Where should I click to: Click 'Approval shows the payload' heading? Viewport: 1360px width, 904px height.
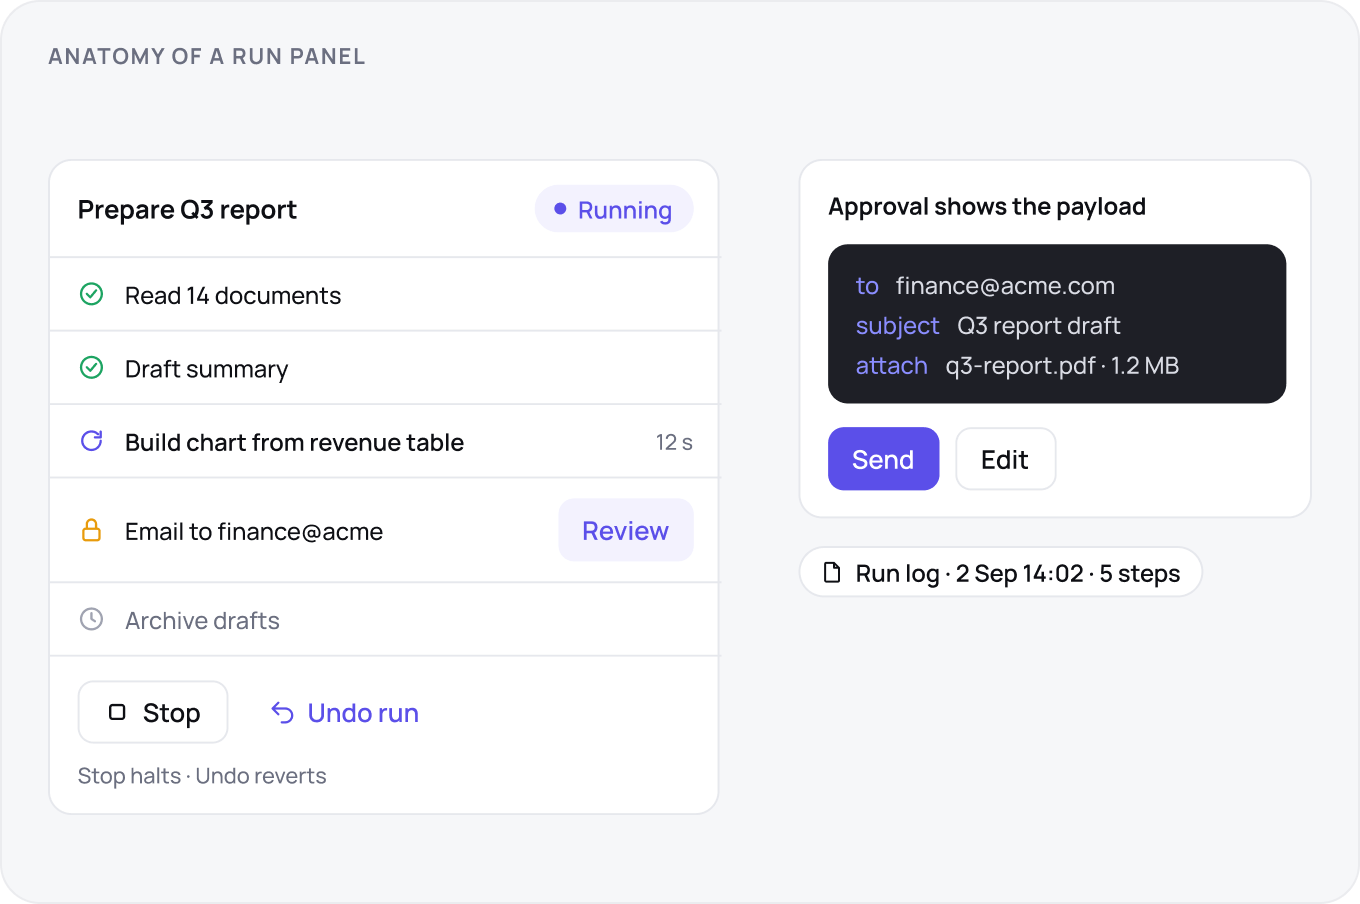(987, 207)
